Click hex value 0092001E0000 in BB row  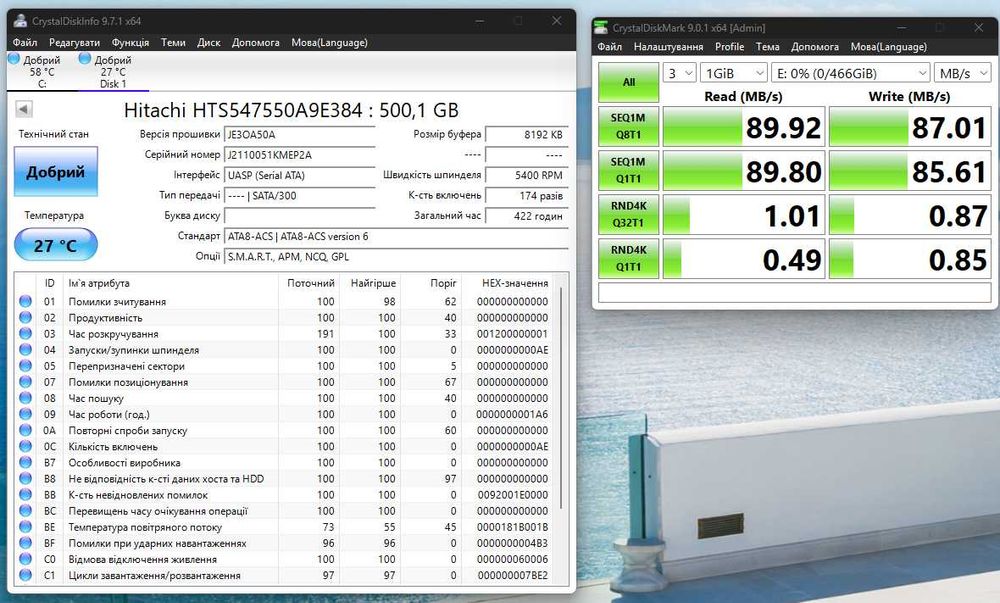(x=512, y=495)
